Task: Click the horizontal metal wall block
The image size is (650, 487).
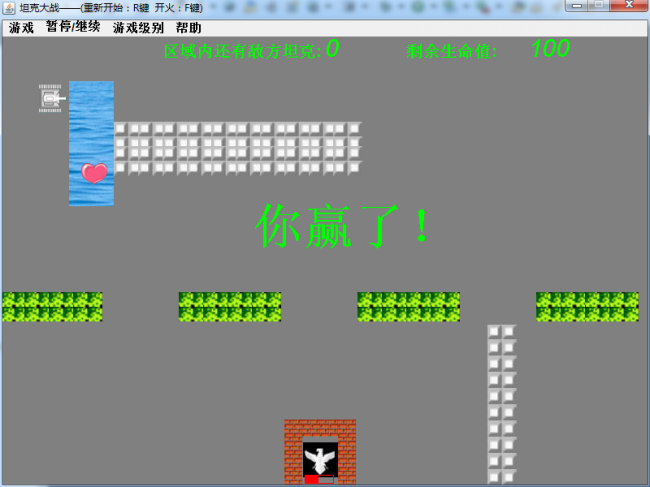Action: point(238,148)
